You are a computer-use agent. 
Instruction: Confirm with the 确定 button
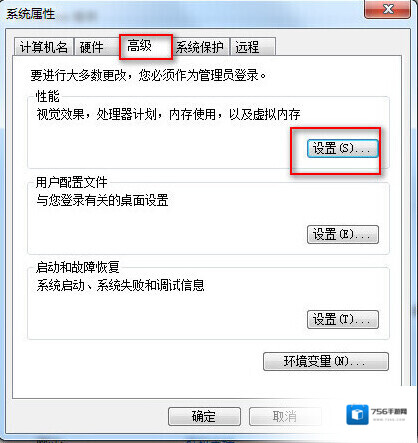[204, 416]
